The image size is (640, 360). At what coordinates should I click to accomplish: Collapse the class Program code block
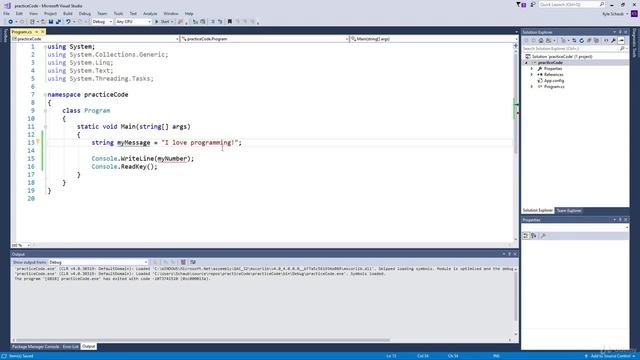(45, 111)
